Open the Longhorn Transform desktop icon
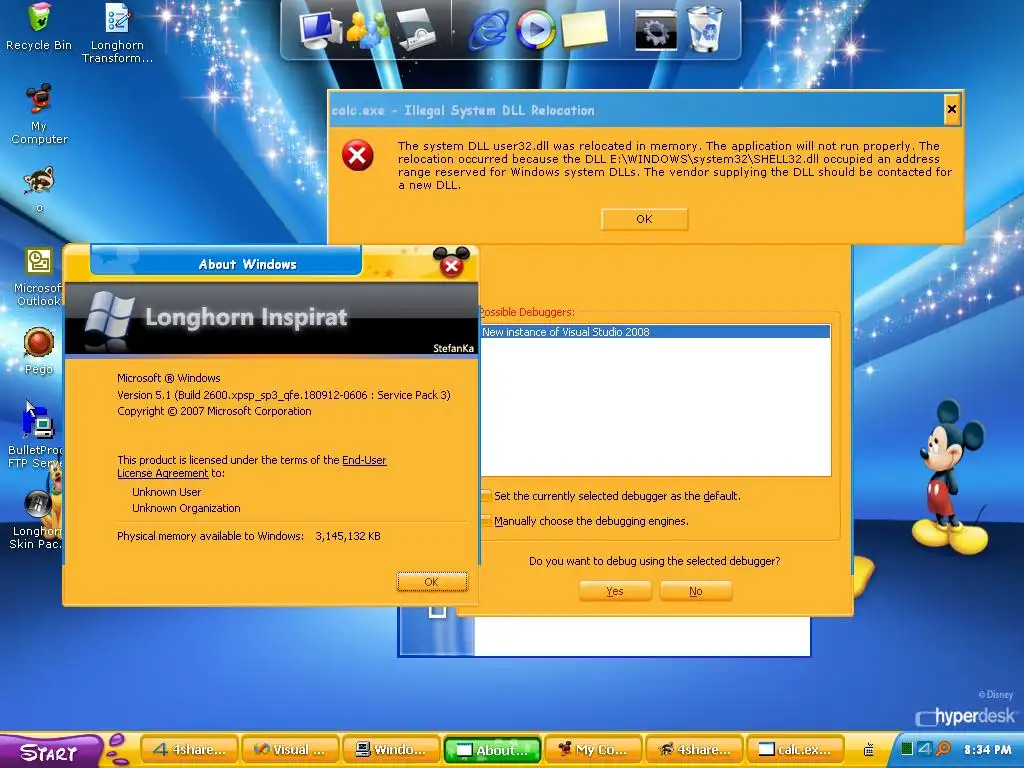The width and height of the screenshot is (1024, 768). point(118,31)
